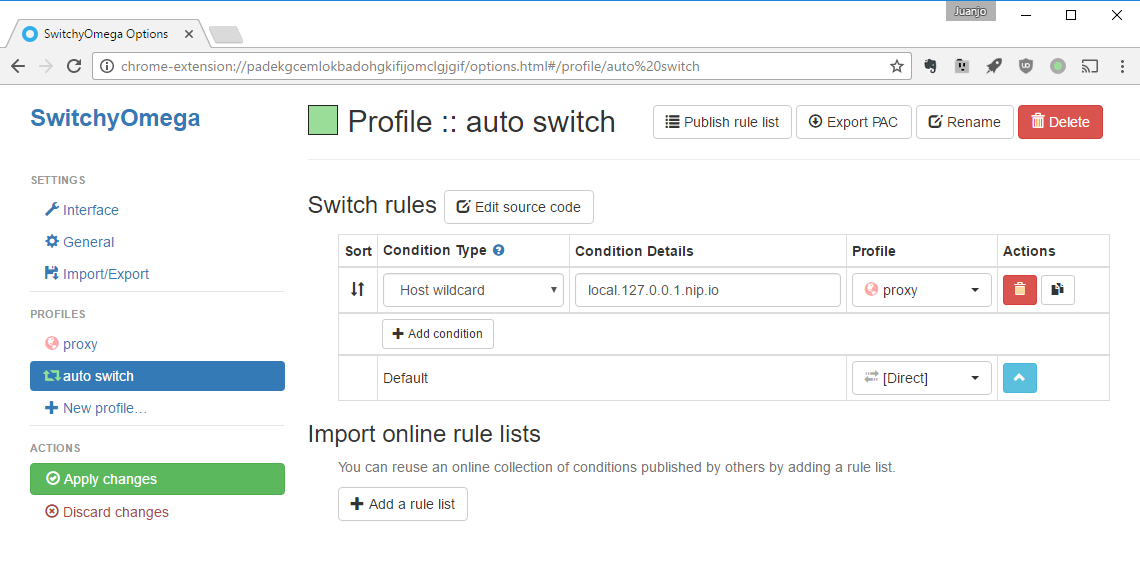Click Edit source code button
The width and height of the screenshot is (1140, 566).
coord(518,207)
